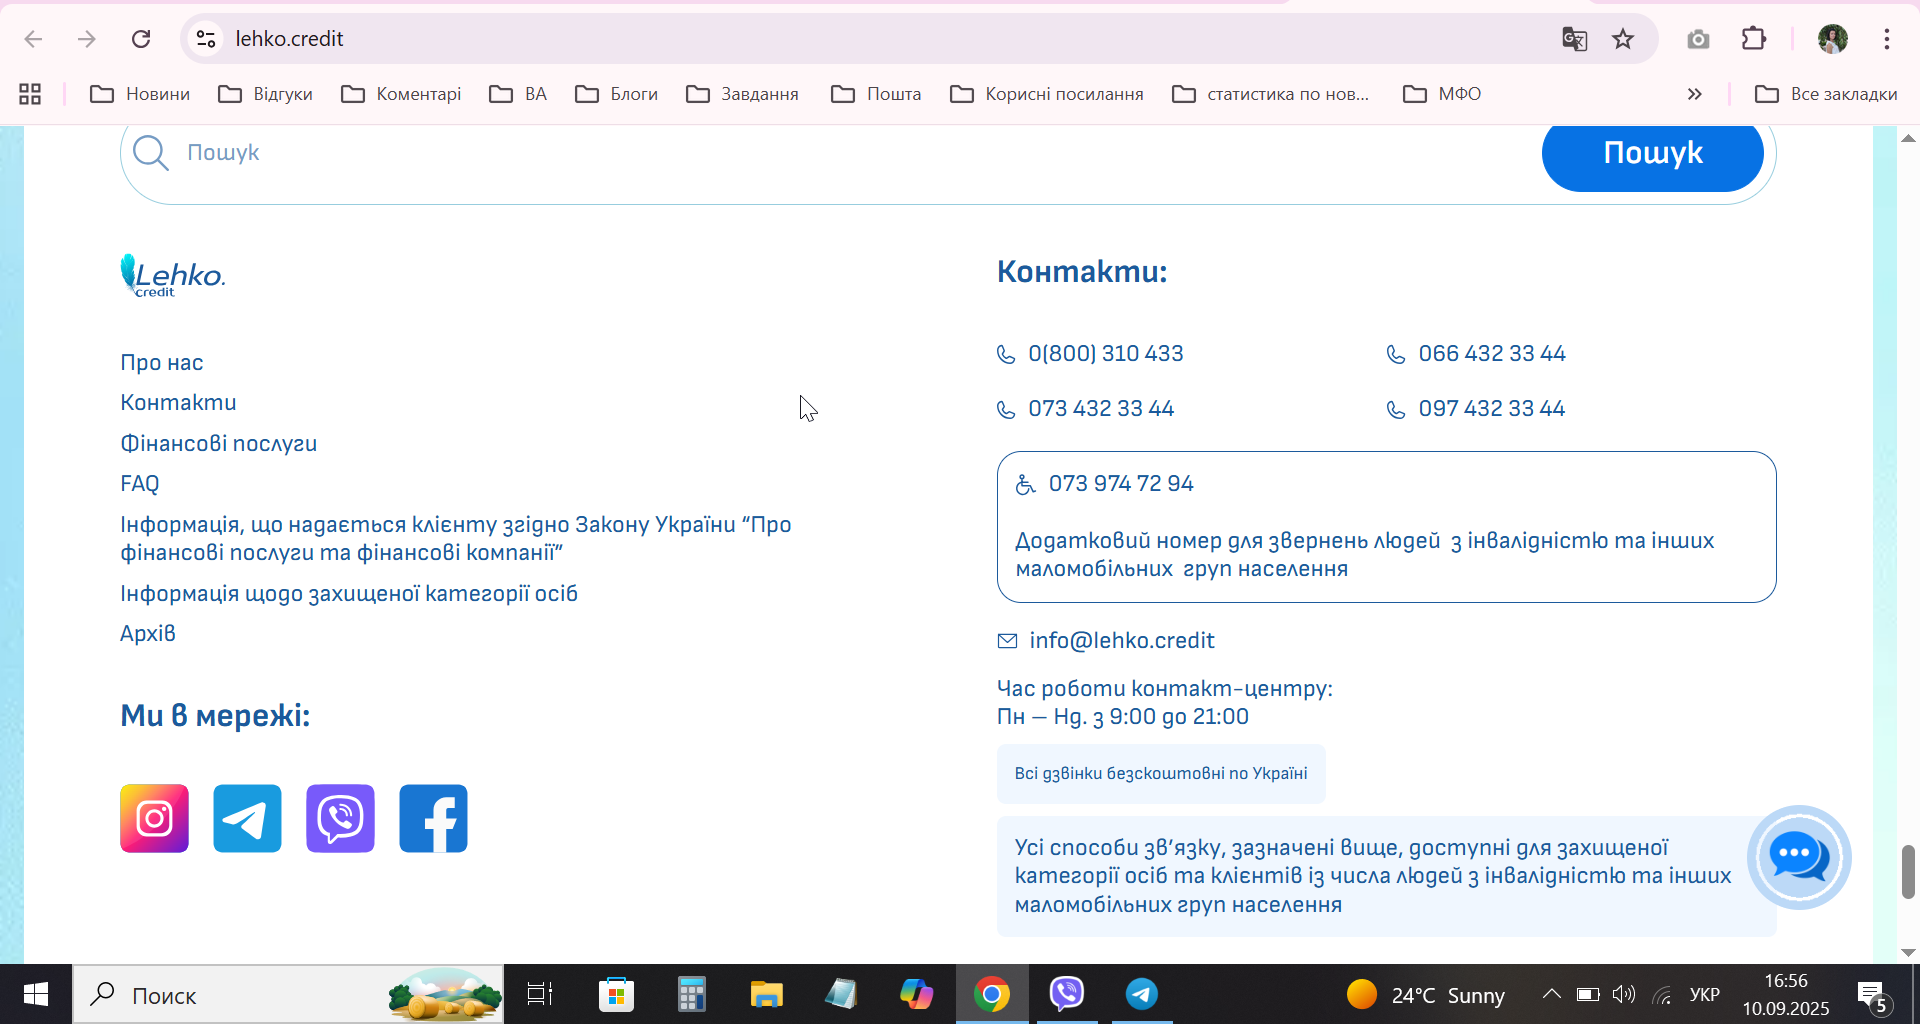Show hidden tray icons chevron
This screenshot has width=1920, height=1024.
(1551, 994)
